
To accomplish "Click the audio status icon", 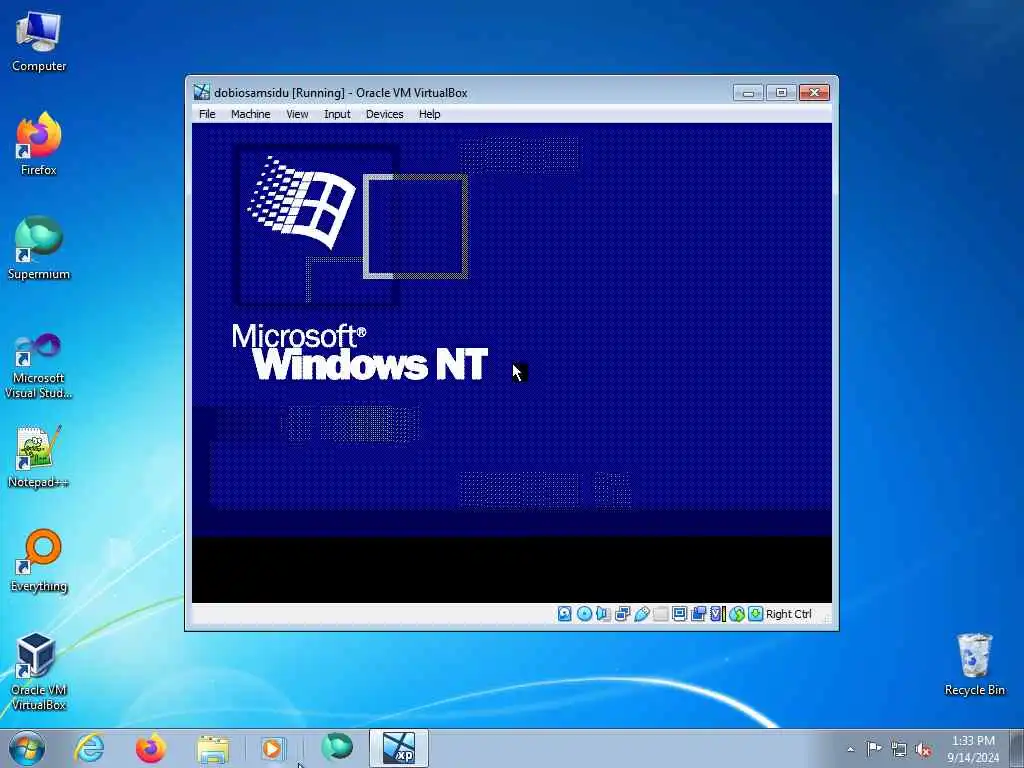I will 603,614.
